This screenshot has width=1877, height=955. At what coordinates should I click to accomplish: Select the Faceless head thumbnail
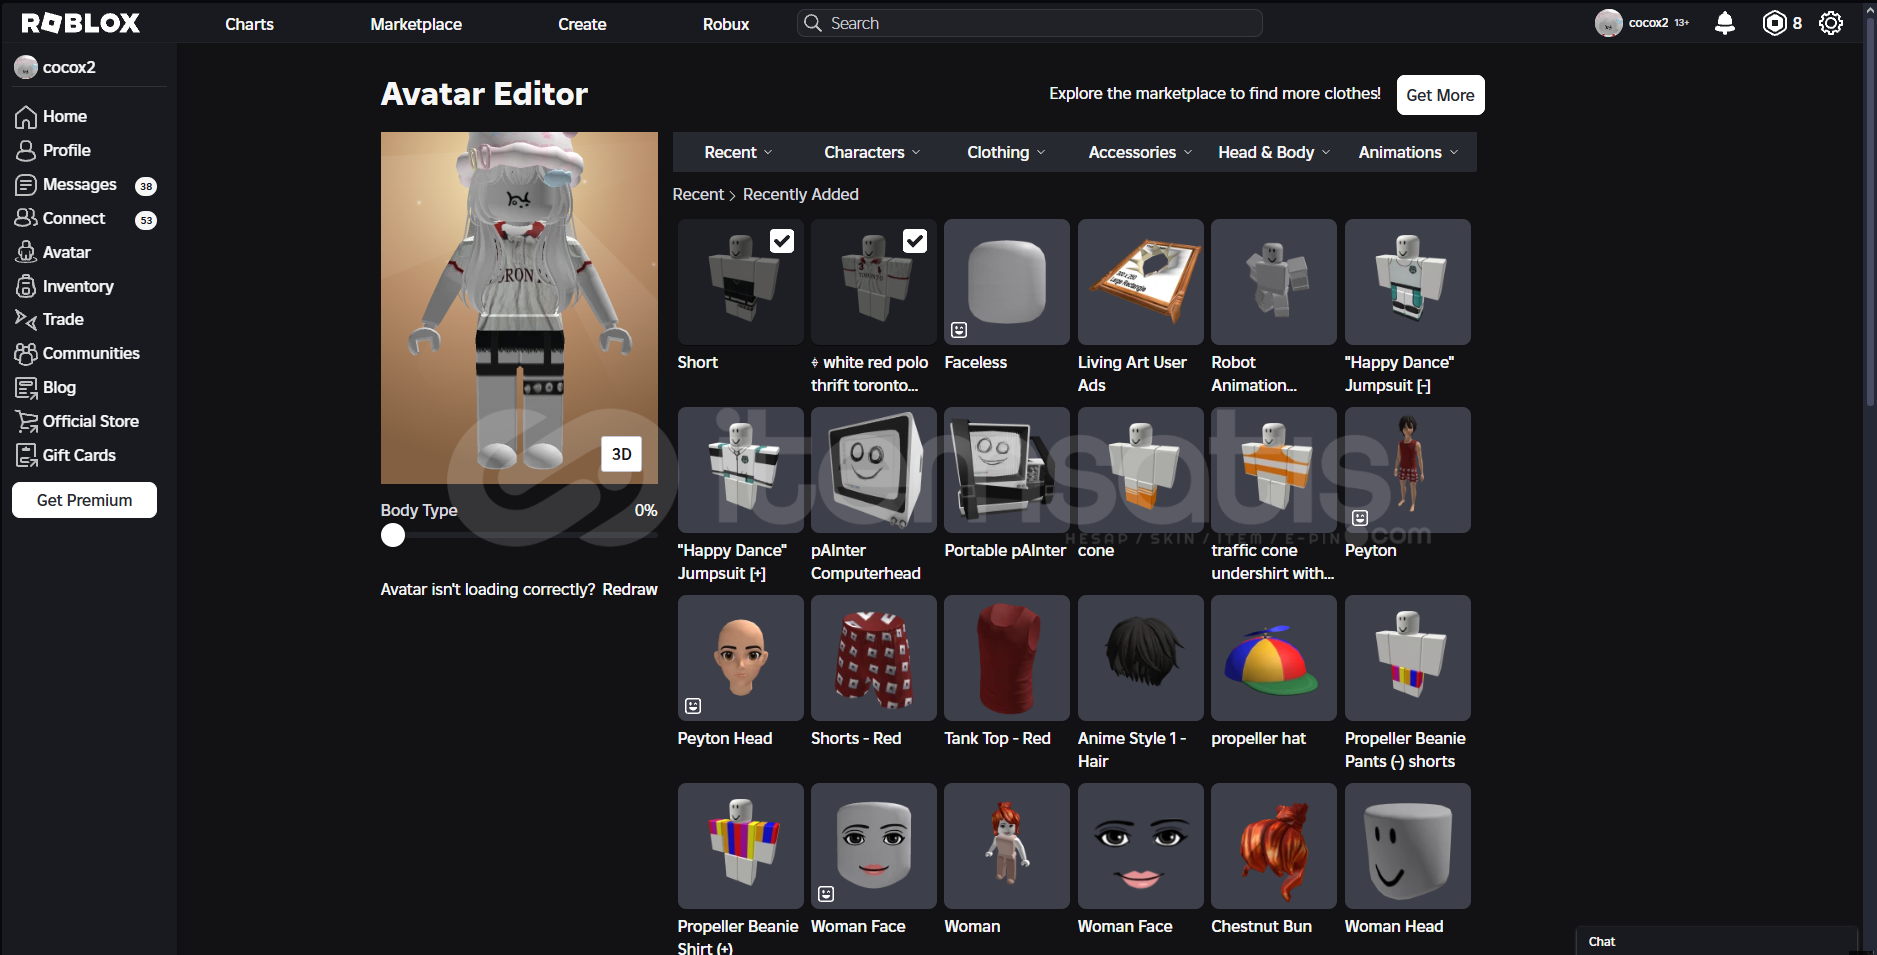1007,282
